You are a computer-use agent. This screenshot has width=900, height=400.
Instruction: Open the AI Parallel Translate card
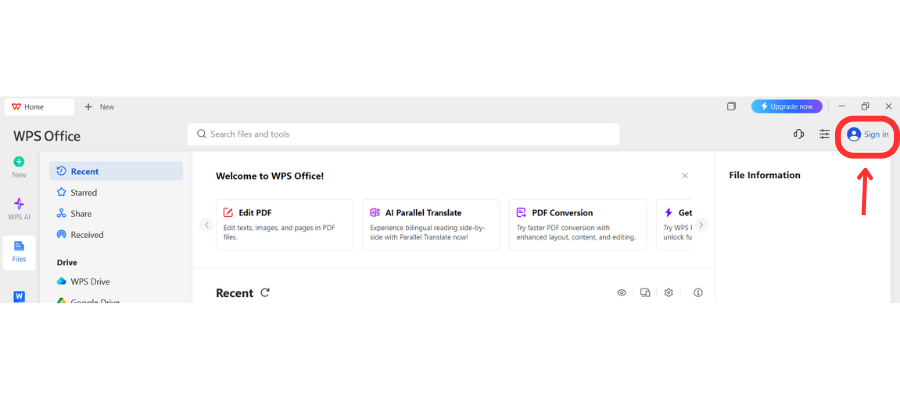431,224
